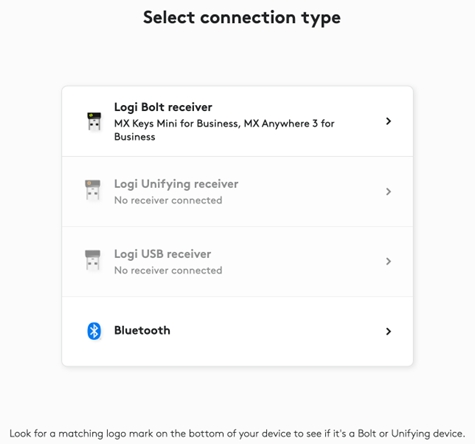The height and width of the screenshot is (444, 475).
Task: Click No receiver connected under Unifying receiver
Action: click(x=168, y=200)
